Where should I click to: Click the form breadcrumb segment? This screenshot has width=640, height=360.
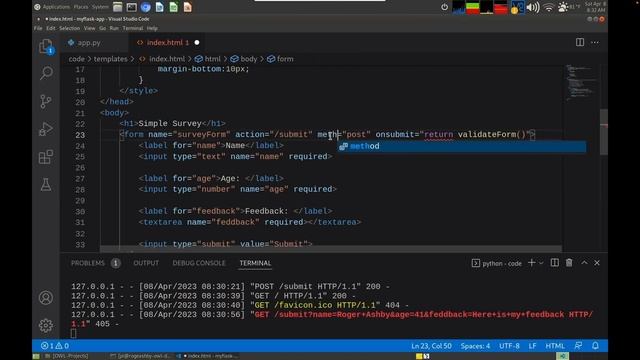click(280, 59)
